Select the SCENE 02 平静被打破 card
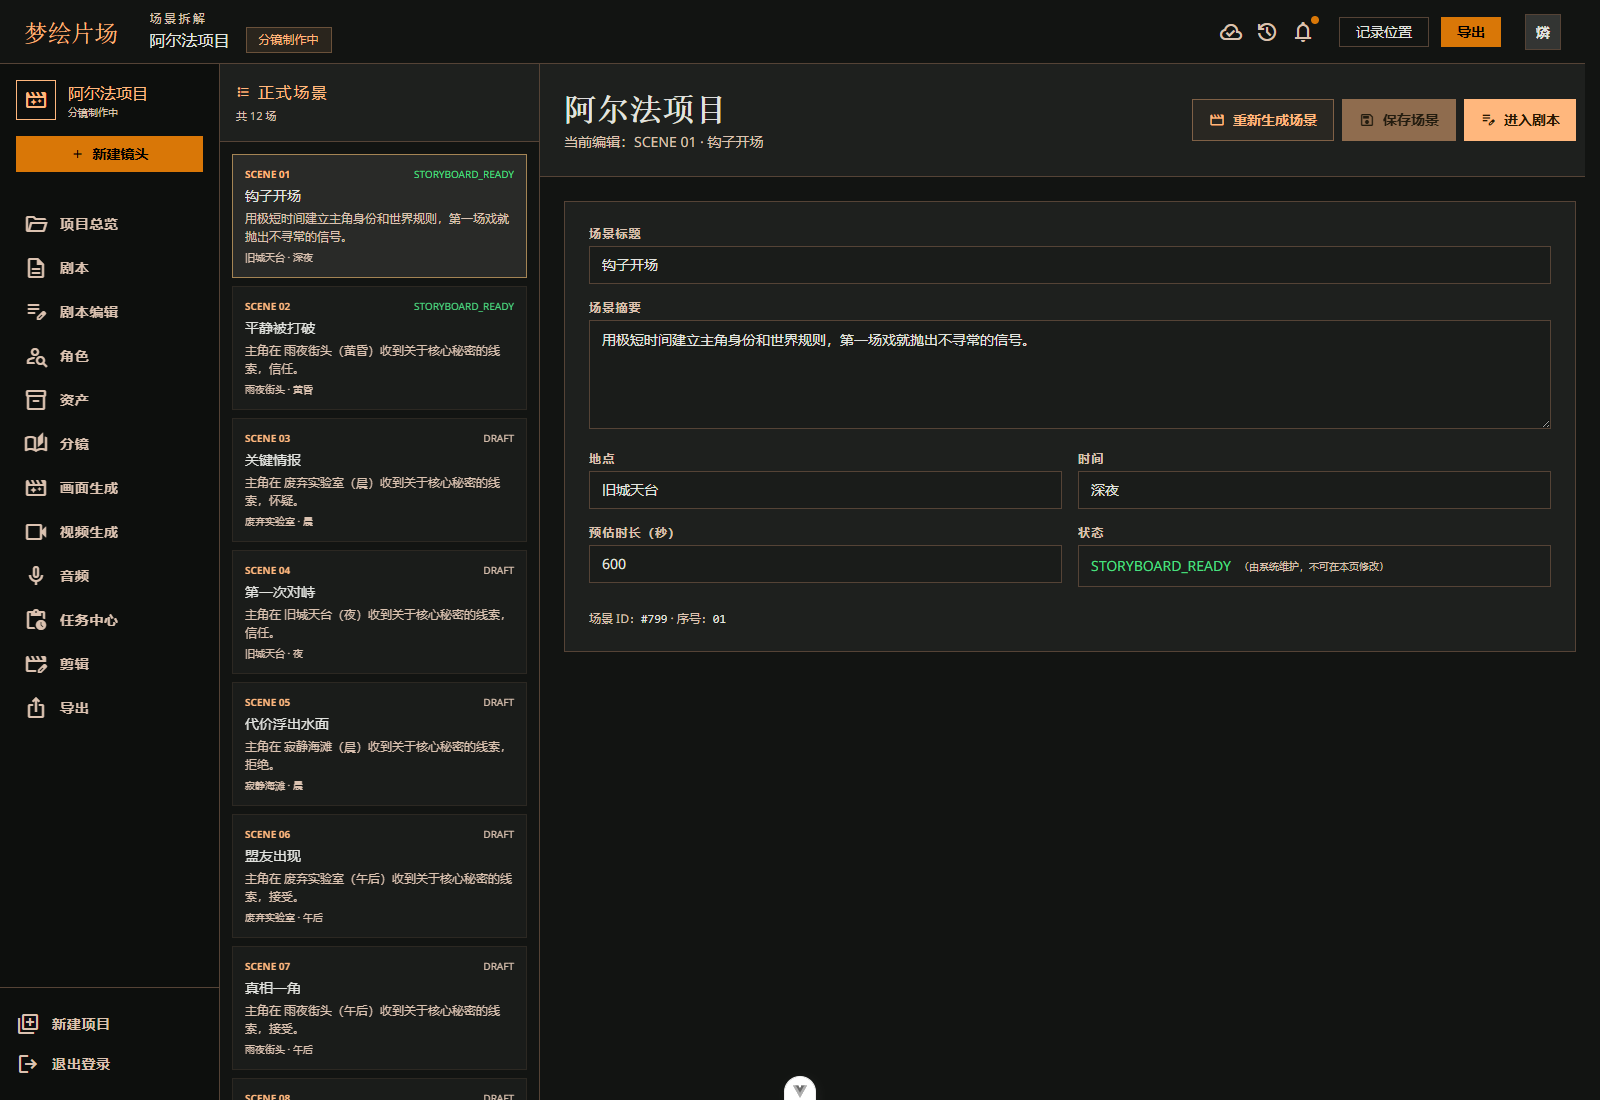Viewport: 1600px width, 1100px height. 379,348
